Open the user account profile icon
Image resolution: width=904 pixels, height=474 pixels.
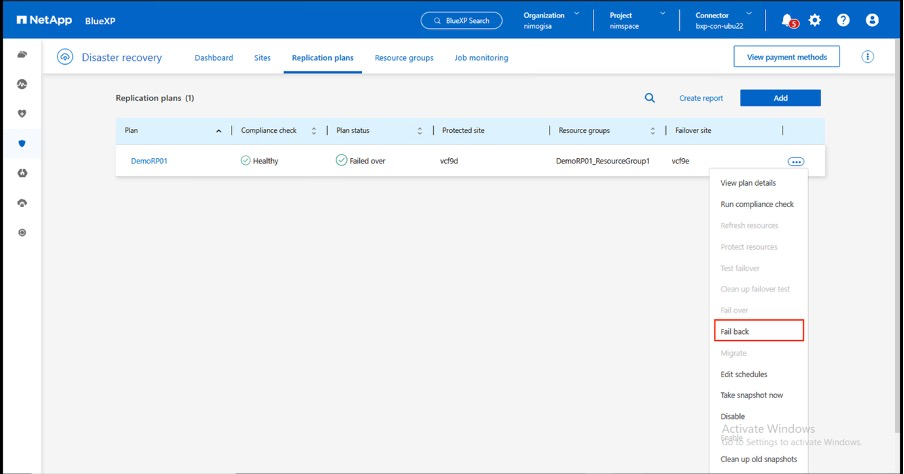point(872,20)
